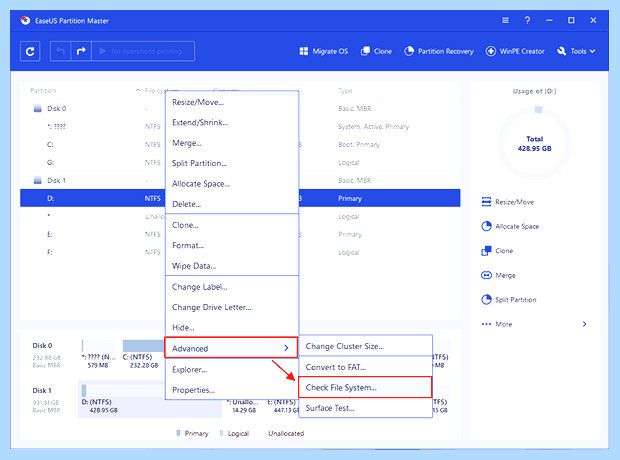
Task: Click the refresh icon in the toolbar
Action: coord(30,51)
